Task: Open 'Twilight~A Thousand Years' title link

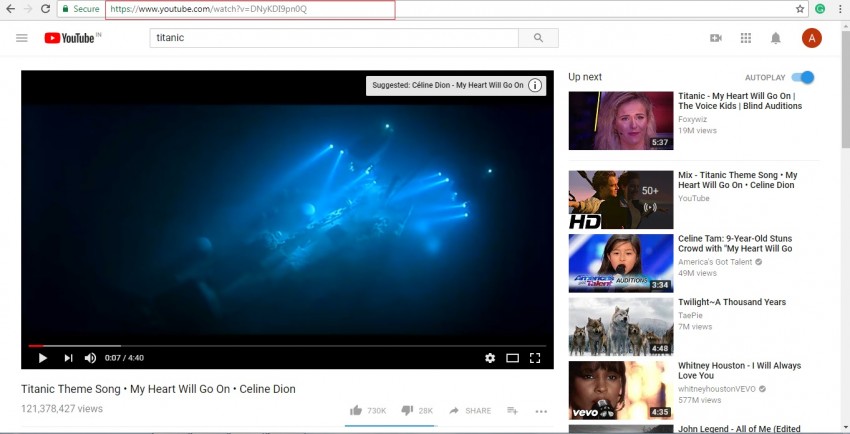Action: pos(732,302)
